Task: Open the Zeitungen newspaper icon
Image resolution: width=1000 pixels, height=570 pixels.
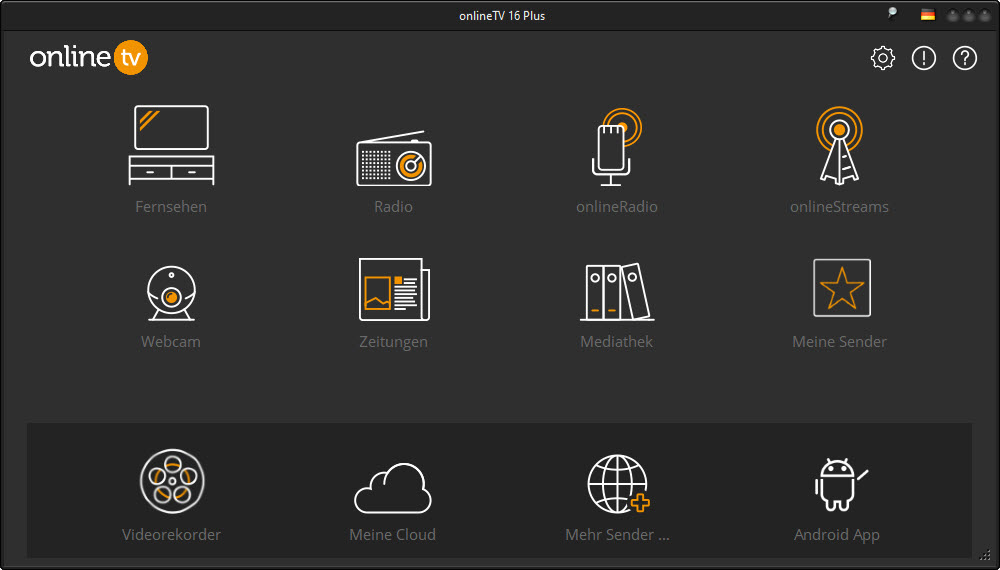Action: coord(394,289)
